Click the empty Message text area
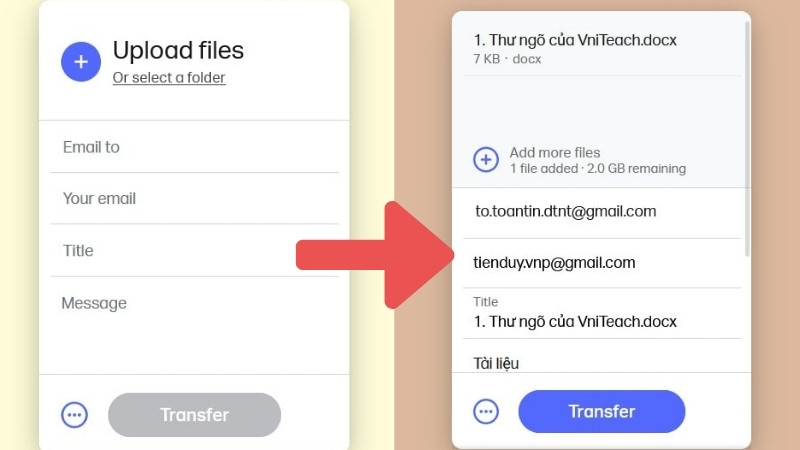The width and height of the screenshot is (800, 450). [194, 326]
